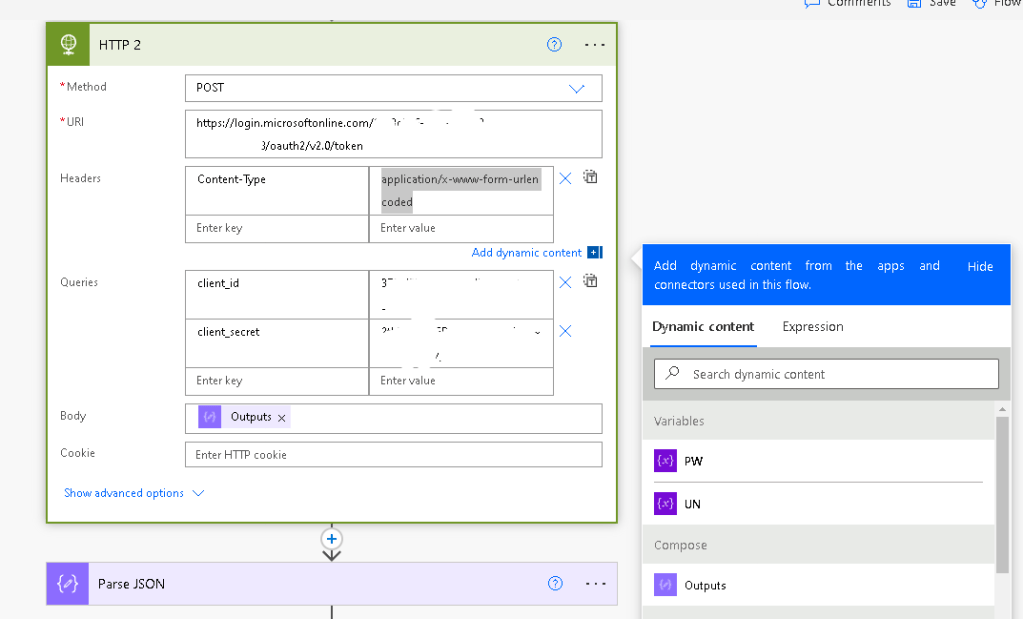The width and height of the screenshot is (1023, 619).
Task: Click the Add dynamic content link
Action: click(526, 253)
